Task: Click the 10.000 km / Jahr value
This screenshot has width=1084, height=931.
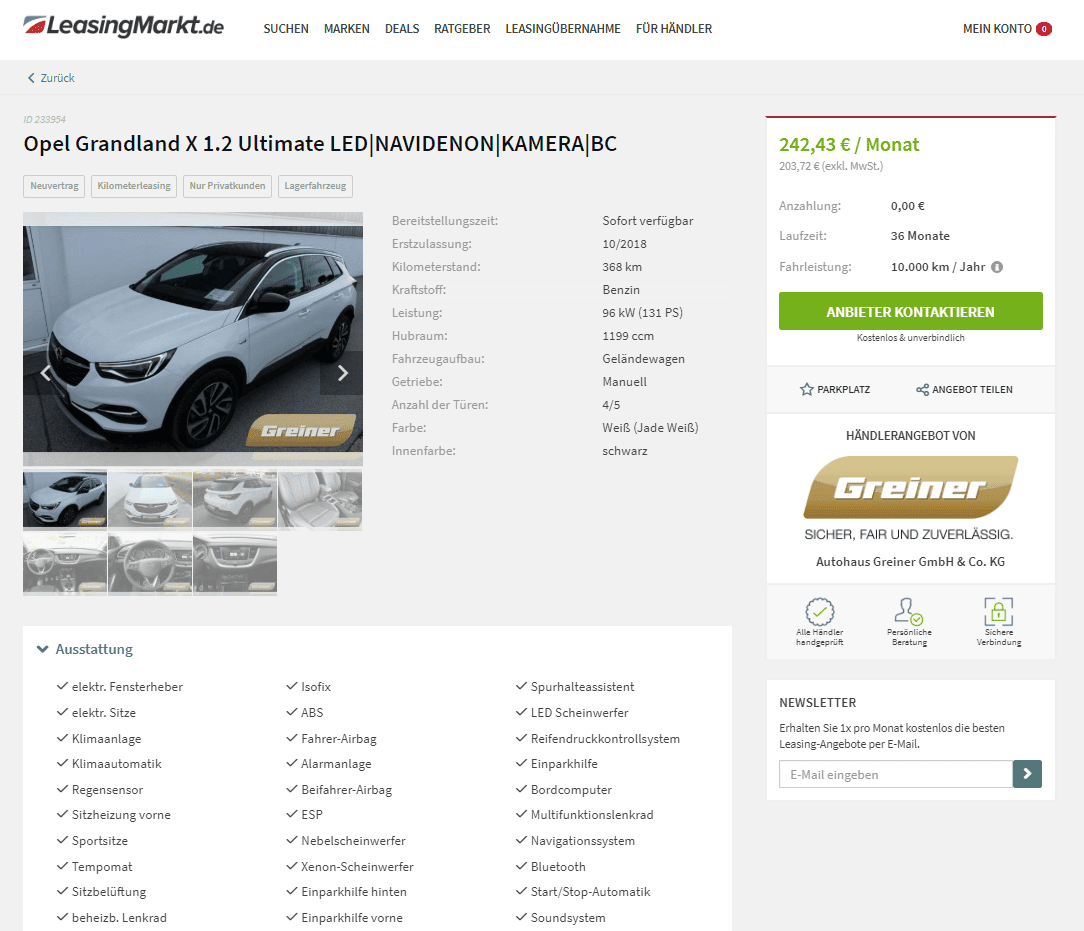Action: (938, 267)
